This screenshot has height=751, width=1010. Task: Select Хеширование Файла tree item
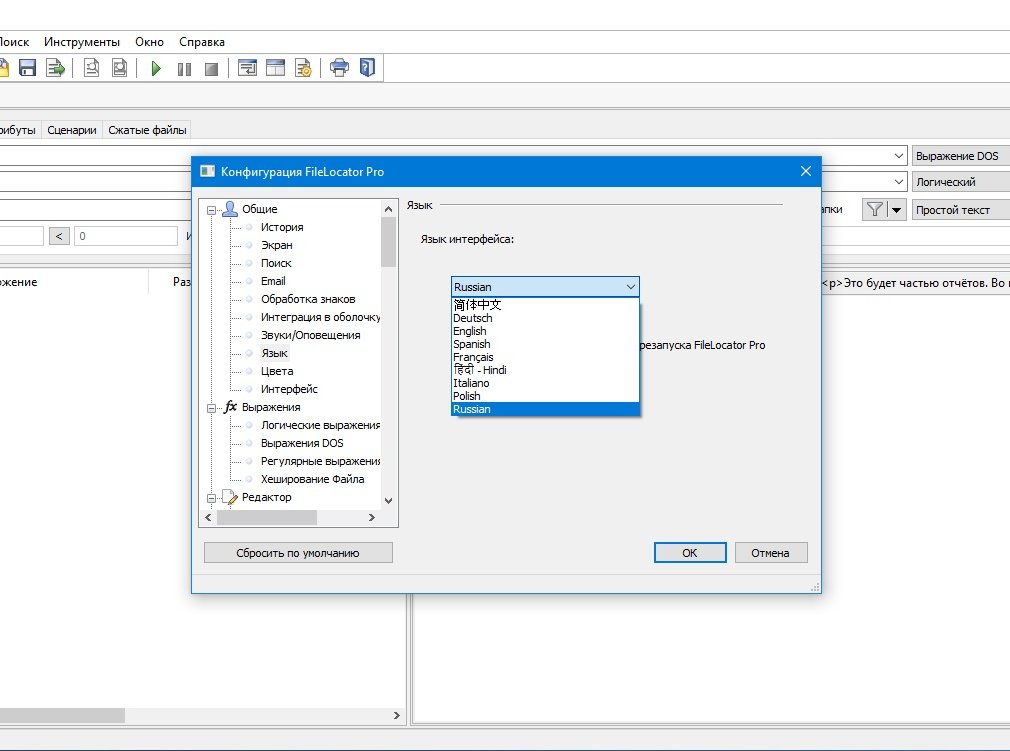[x=312, y=480]
